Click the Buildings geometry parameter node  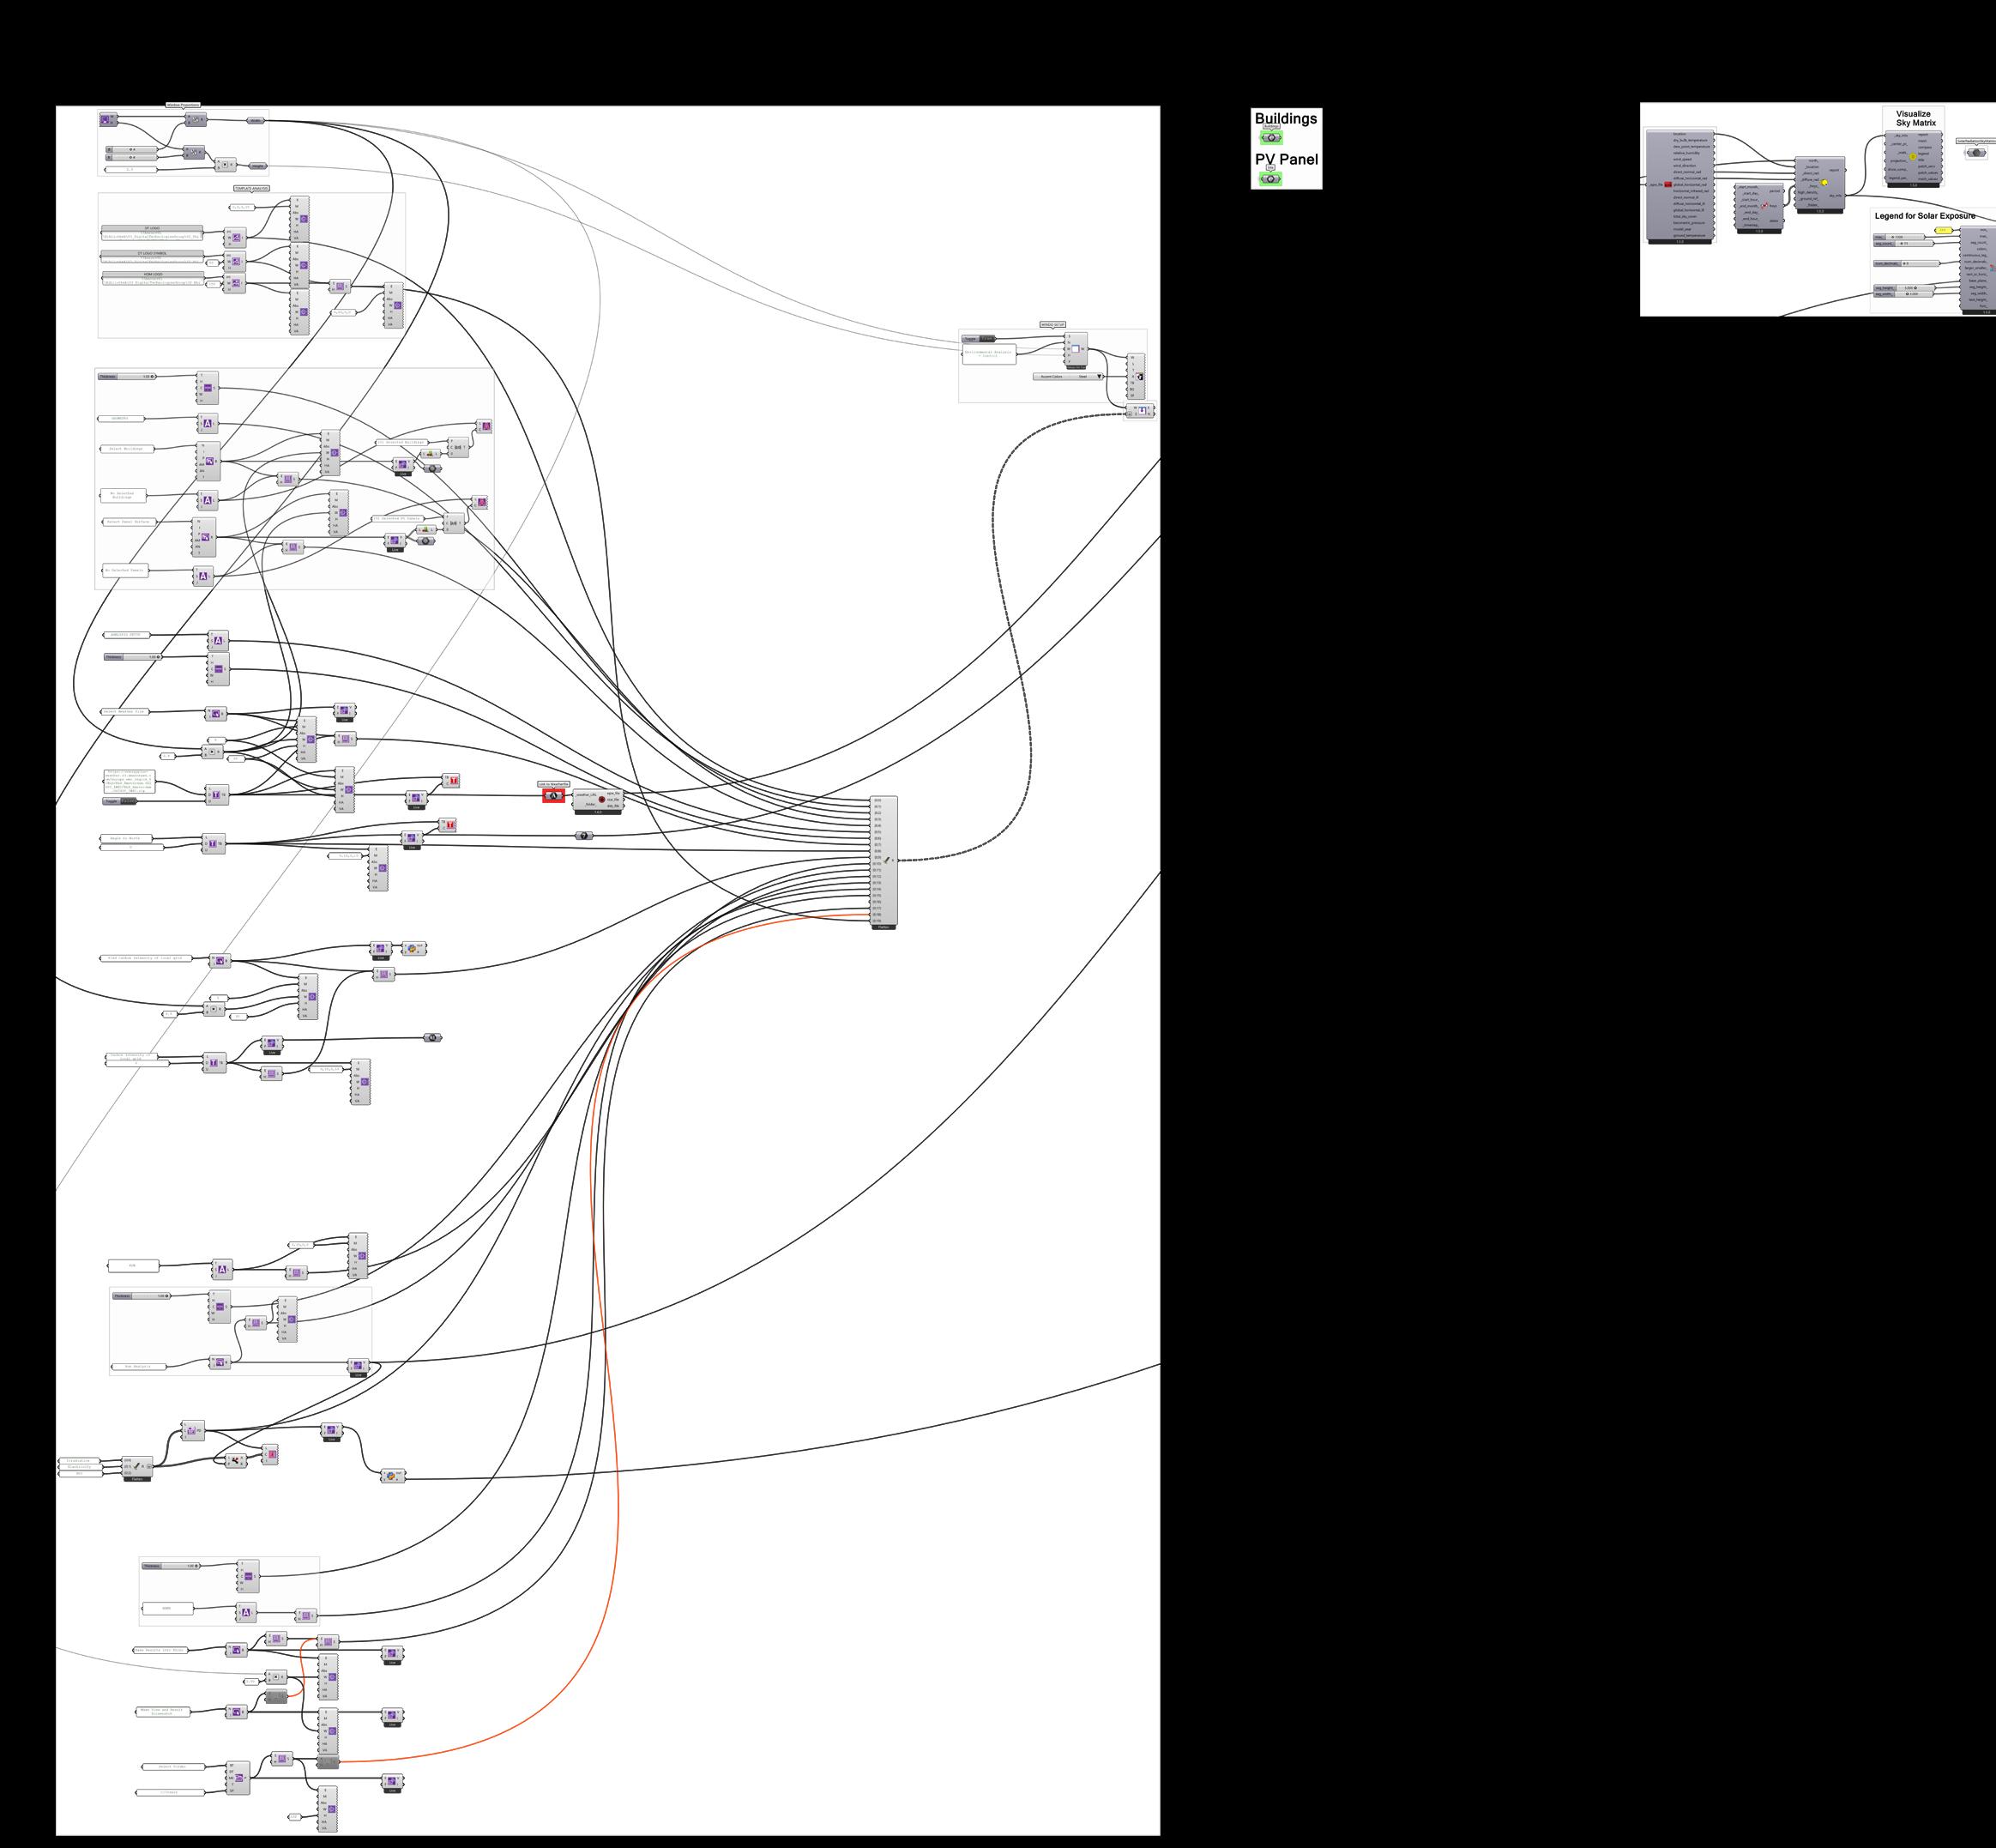pos(1271,138)
